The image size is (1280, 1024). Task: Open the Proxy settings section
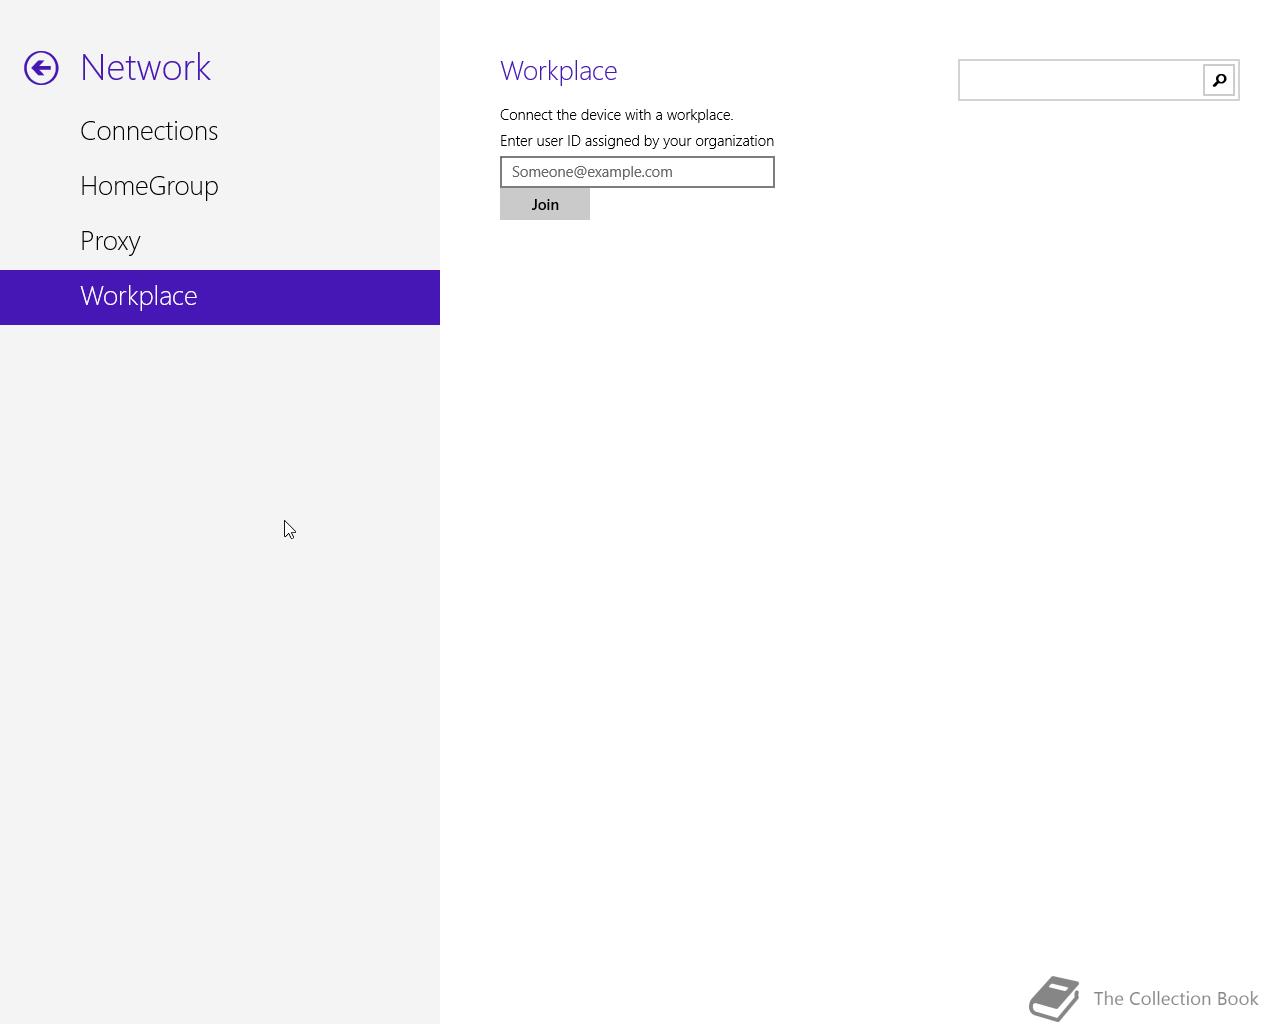tap(220, 241)
